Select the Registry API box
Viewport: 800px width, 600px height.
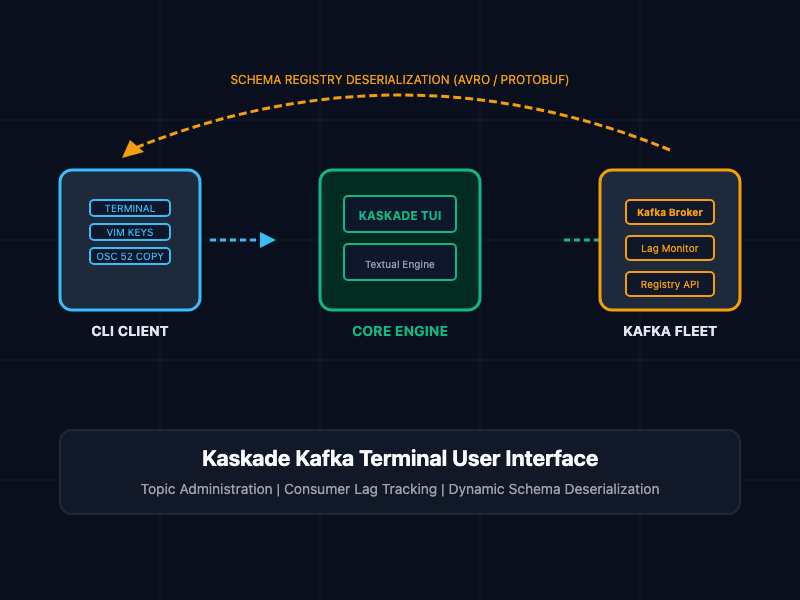[x=669, y=284]
